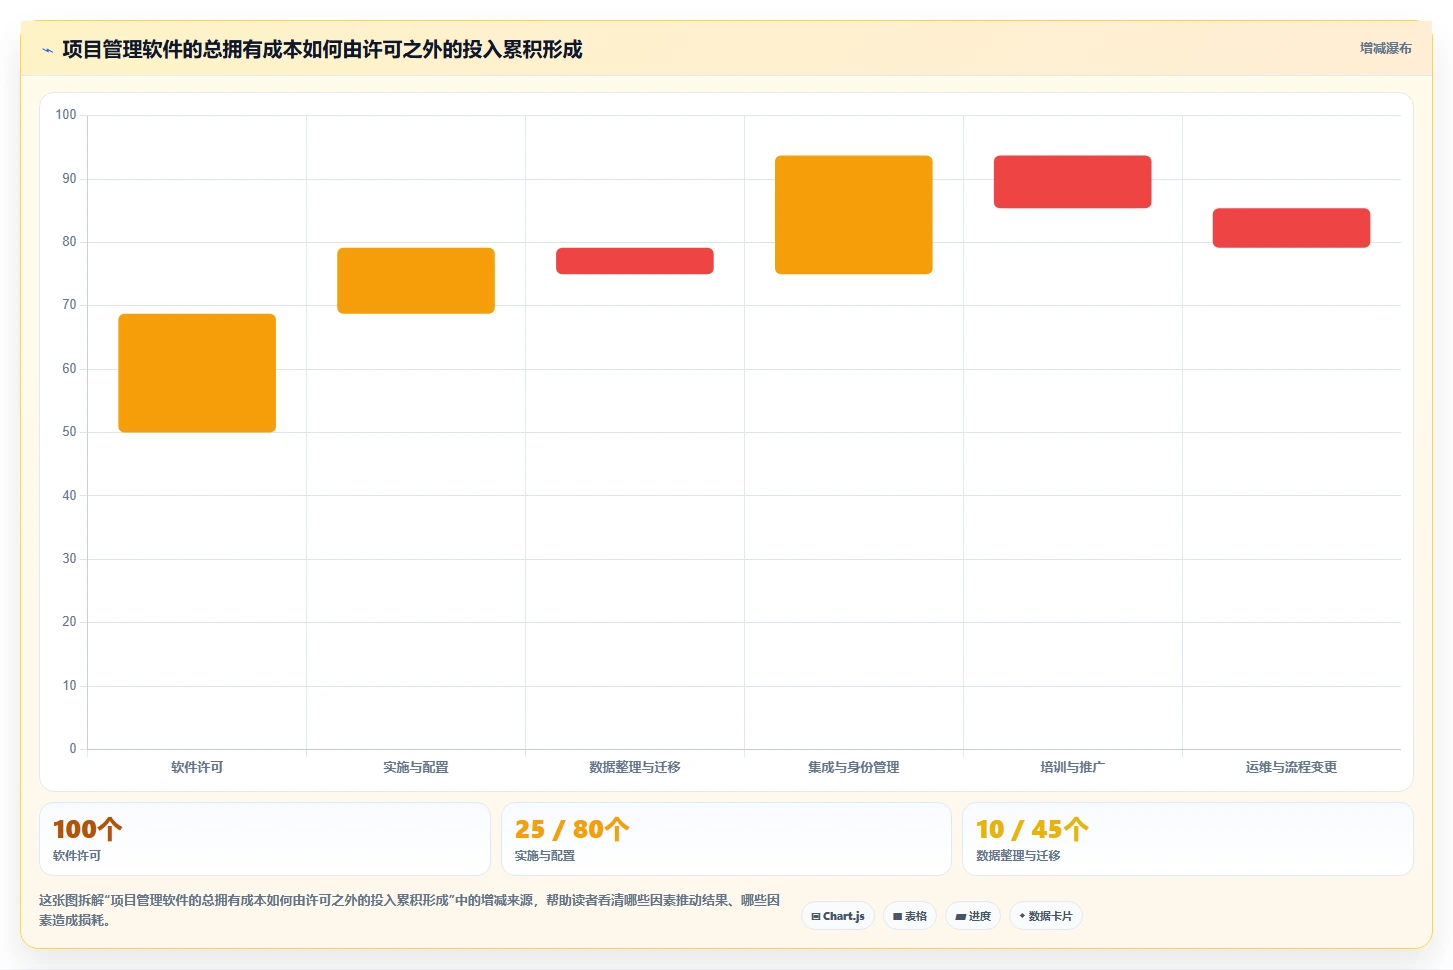Click the 集成与身份管理 x-axis label
Image resolution: width=1453 pixels, height=970 pixels.
(x=854, y=767)
